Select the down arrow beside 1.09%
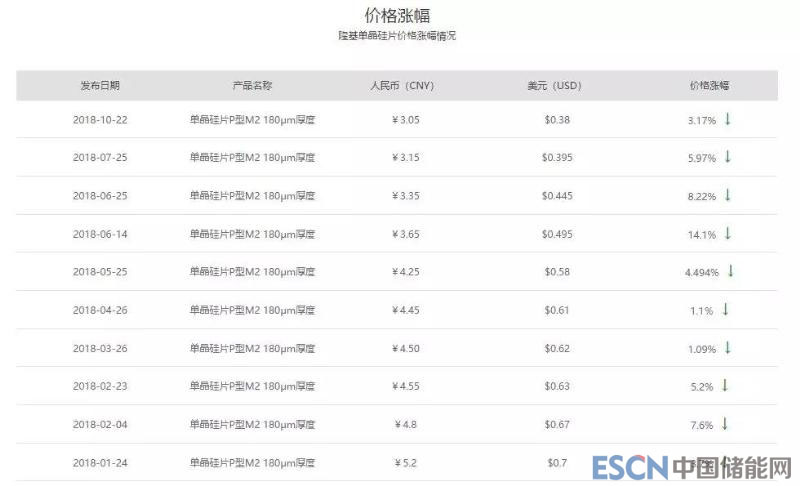 pyautogui.click(x=728, y=347)
